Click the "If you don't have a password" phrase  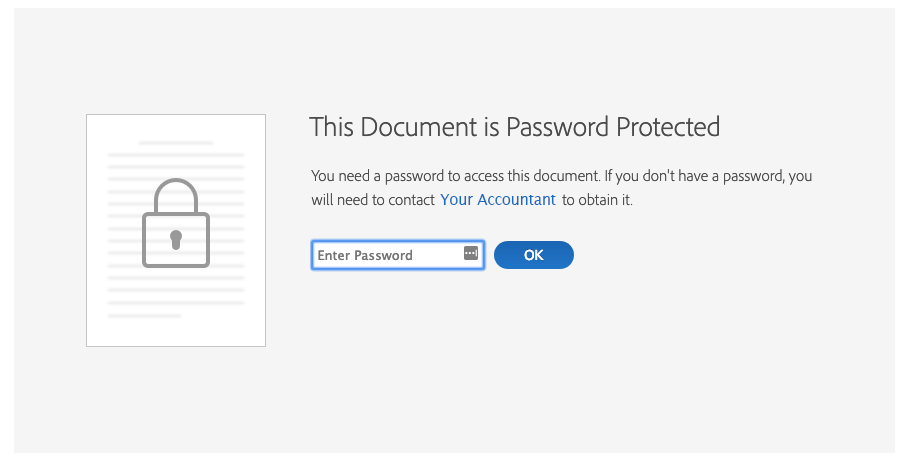point(695,176)
